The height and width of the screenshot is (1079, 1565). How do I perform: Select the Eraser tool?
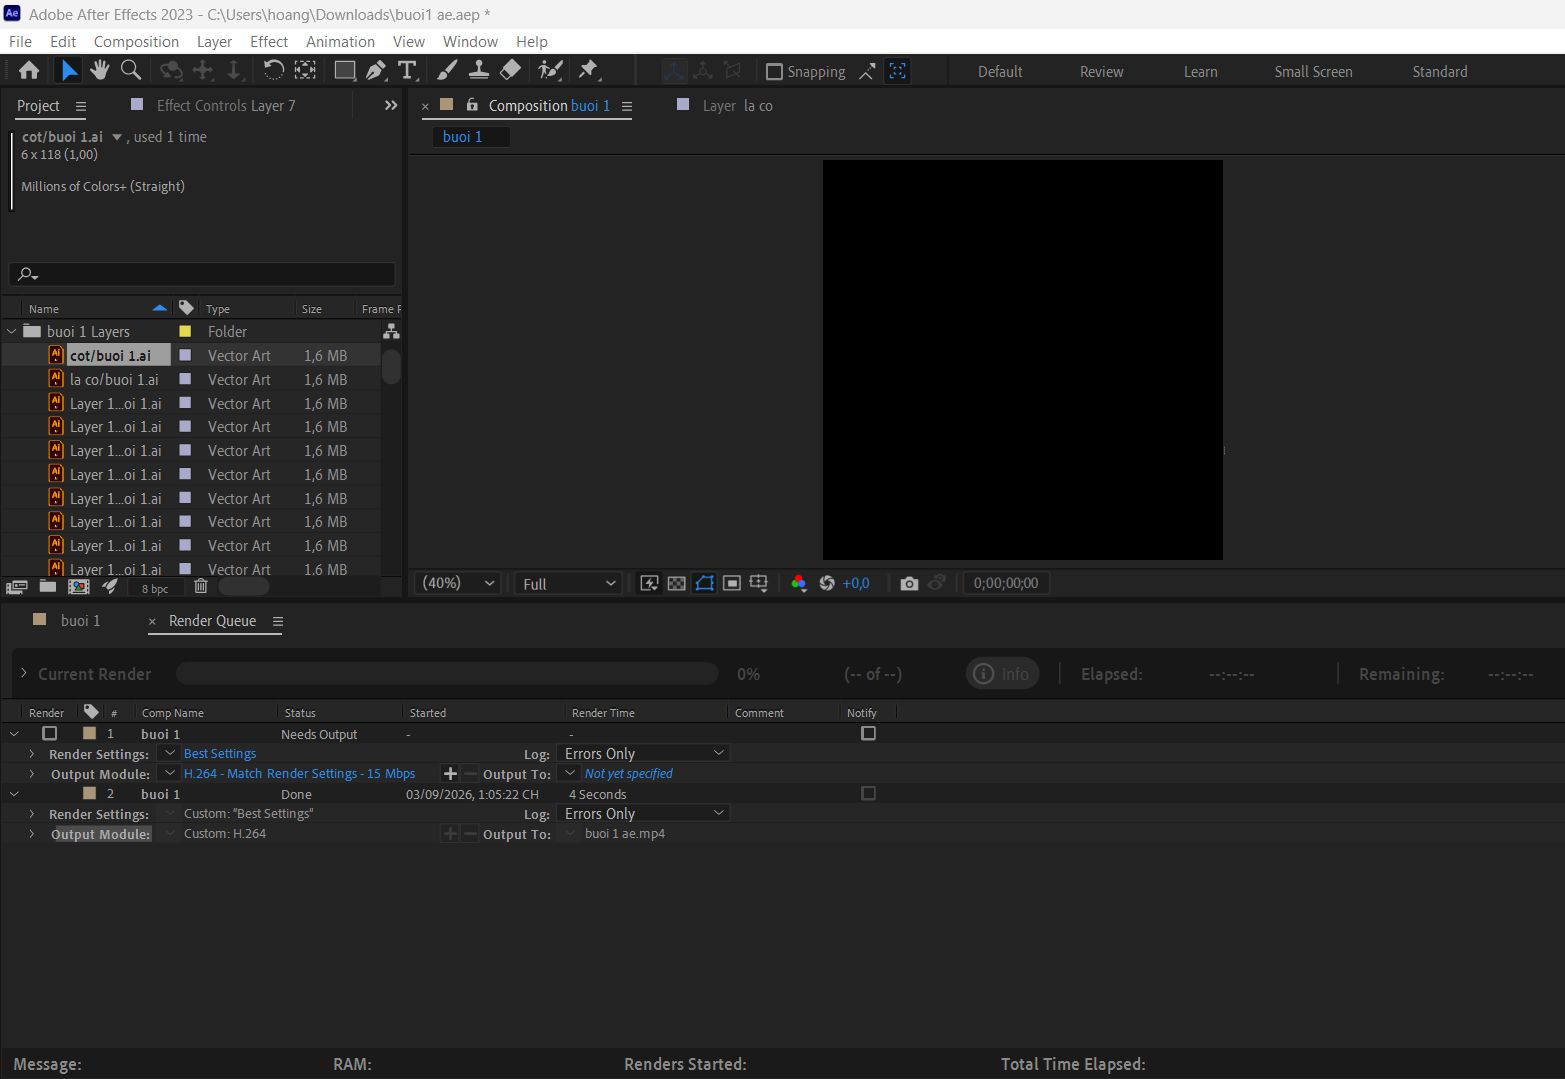510,70
